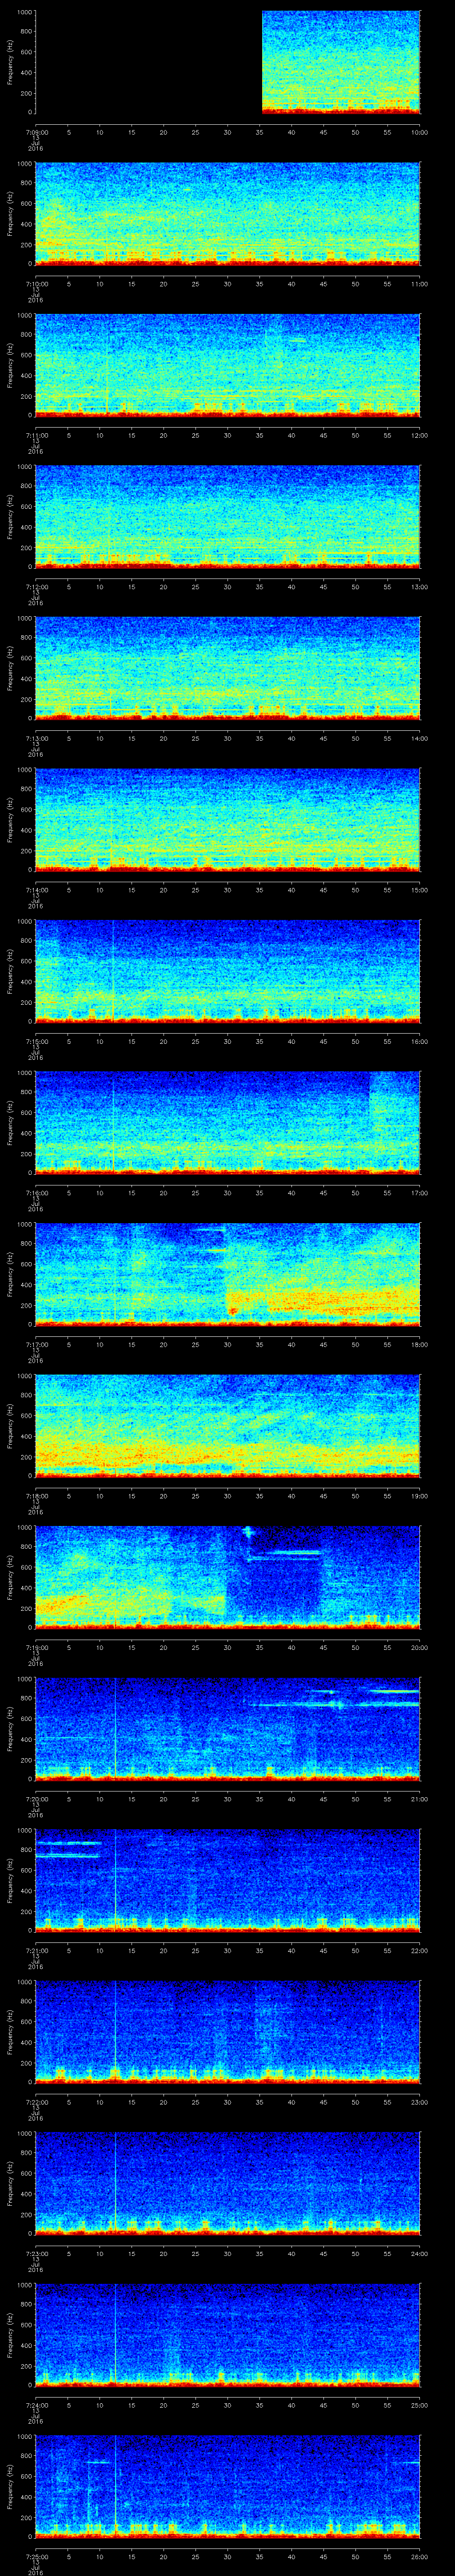Click the 7:24:00 start time label

click(36, 2405)
